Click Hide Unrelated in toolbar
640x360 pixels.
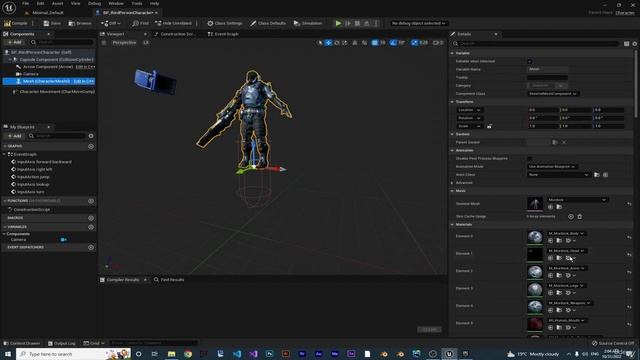pos(173,23)
